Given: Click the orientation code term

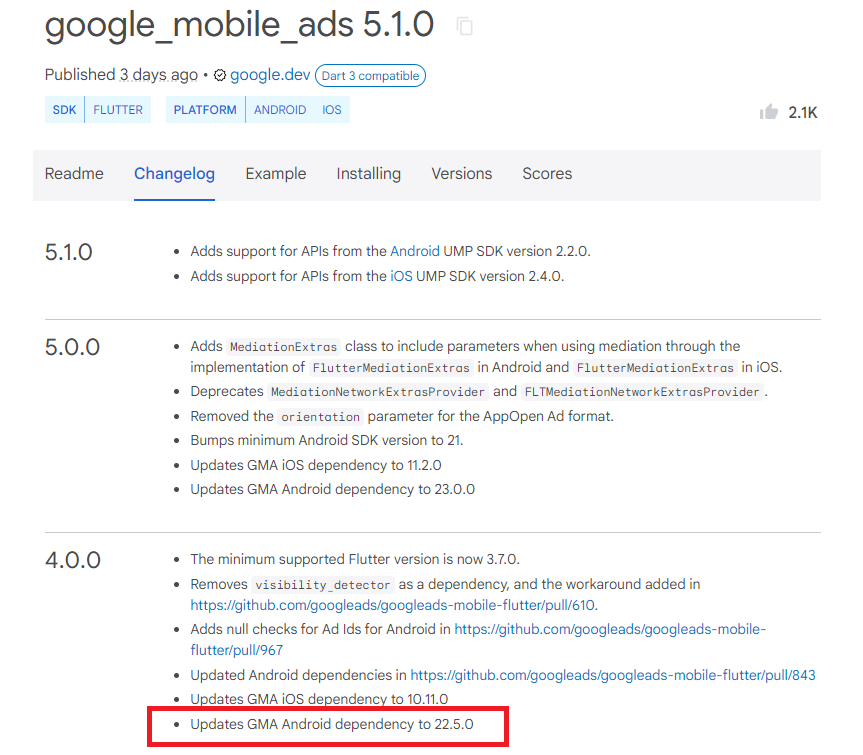Looking at the screenshot, I should (320, 417).
